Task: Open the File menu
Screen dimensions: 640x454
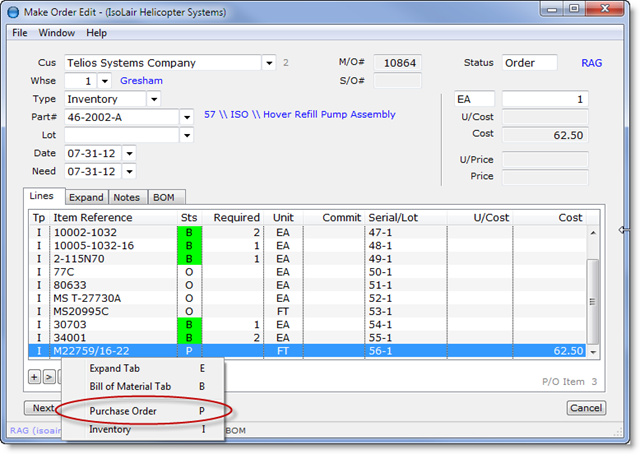Action: coord(20,33)
